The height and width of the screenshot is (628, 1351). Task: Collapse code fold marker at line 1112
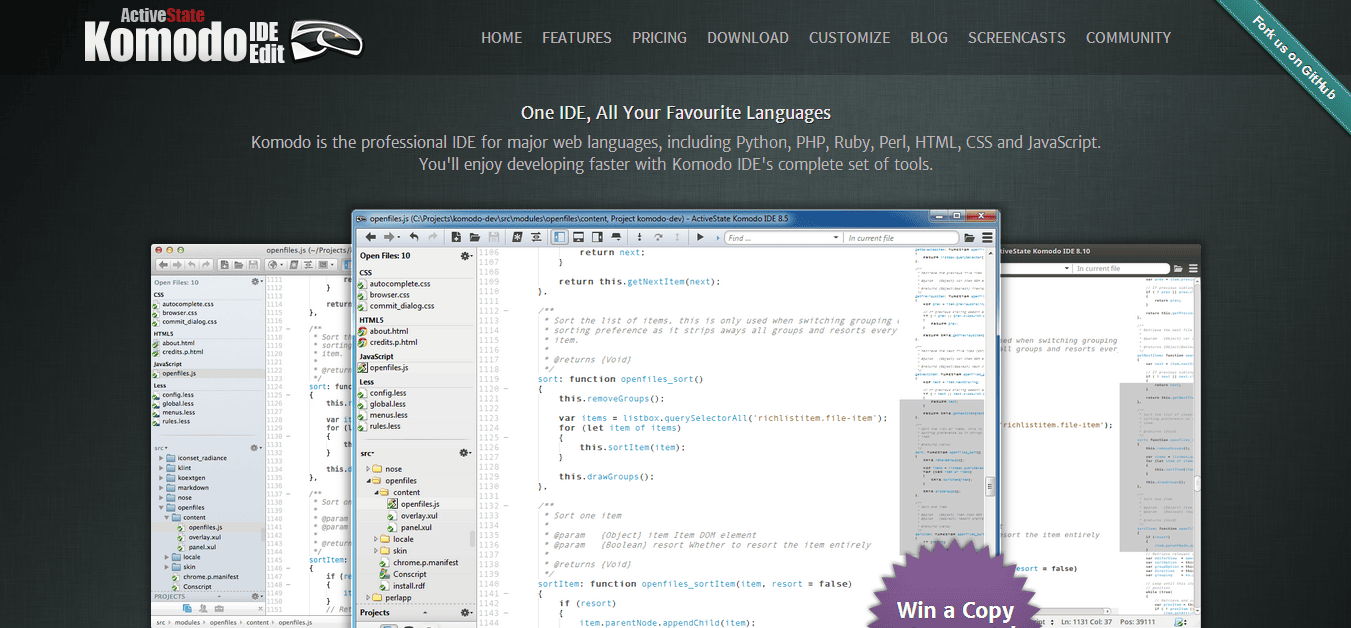click(x=507, y=310)
